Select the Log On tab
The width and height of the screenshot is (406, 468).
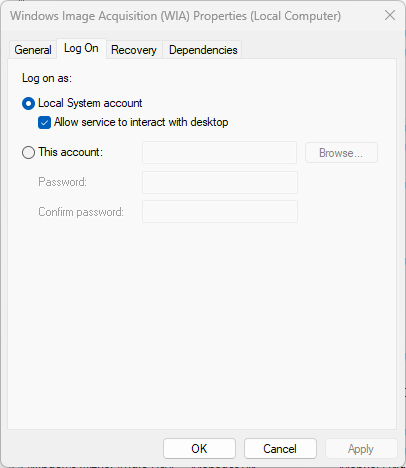point(81,49)
